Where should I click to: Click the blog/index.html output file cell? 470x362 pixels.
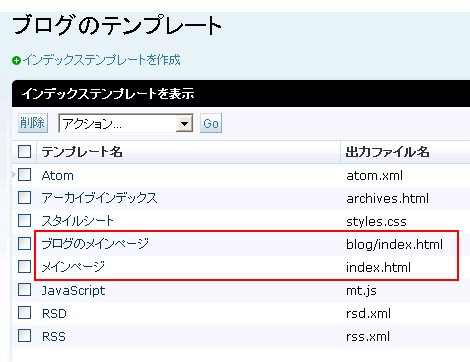[394, 245]
